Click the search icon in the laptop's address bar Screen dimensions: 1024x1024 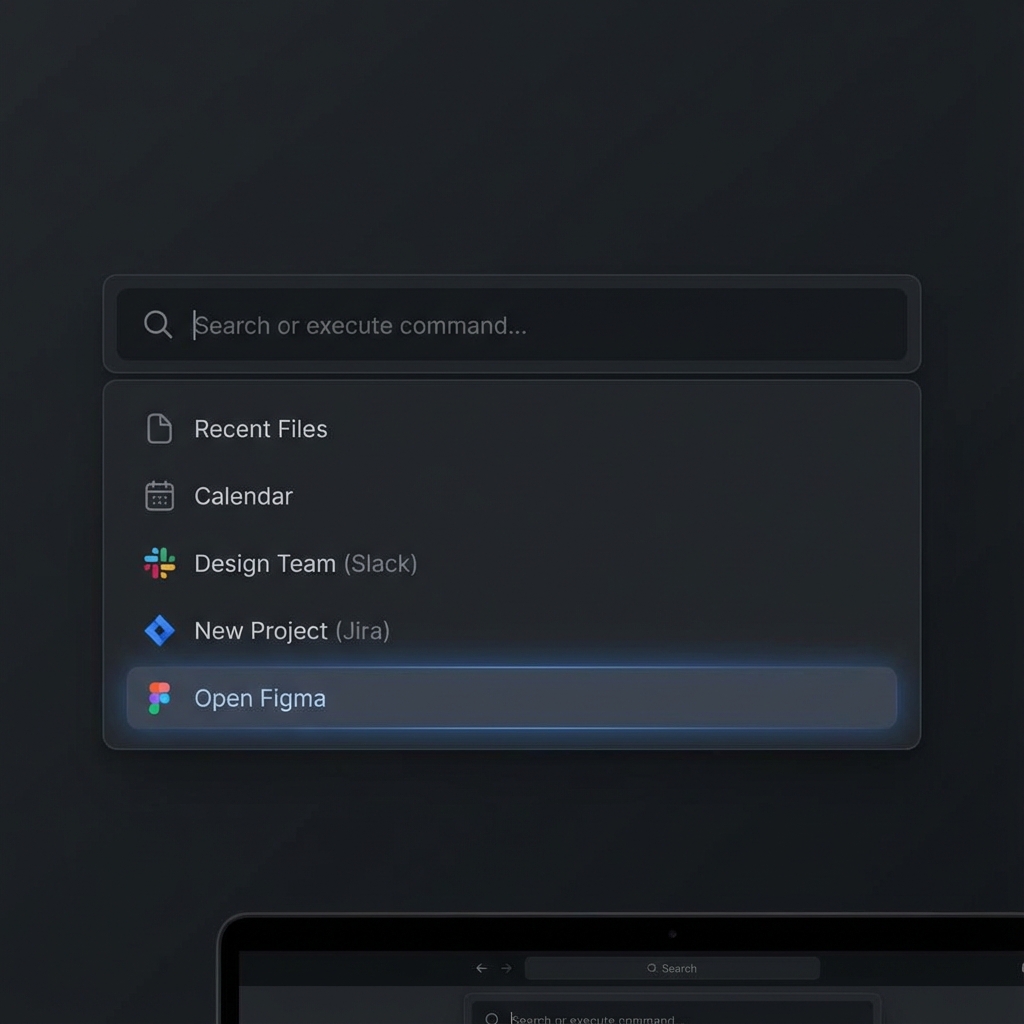tap(652, 968)
